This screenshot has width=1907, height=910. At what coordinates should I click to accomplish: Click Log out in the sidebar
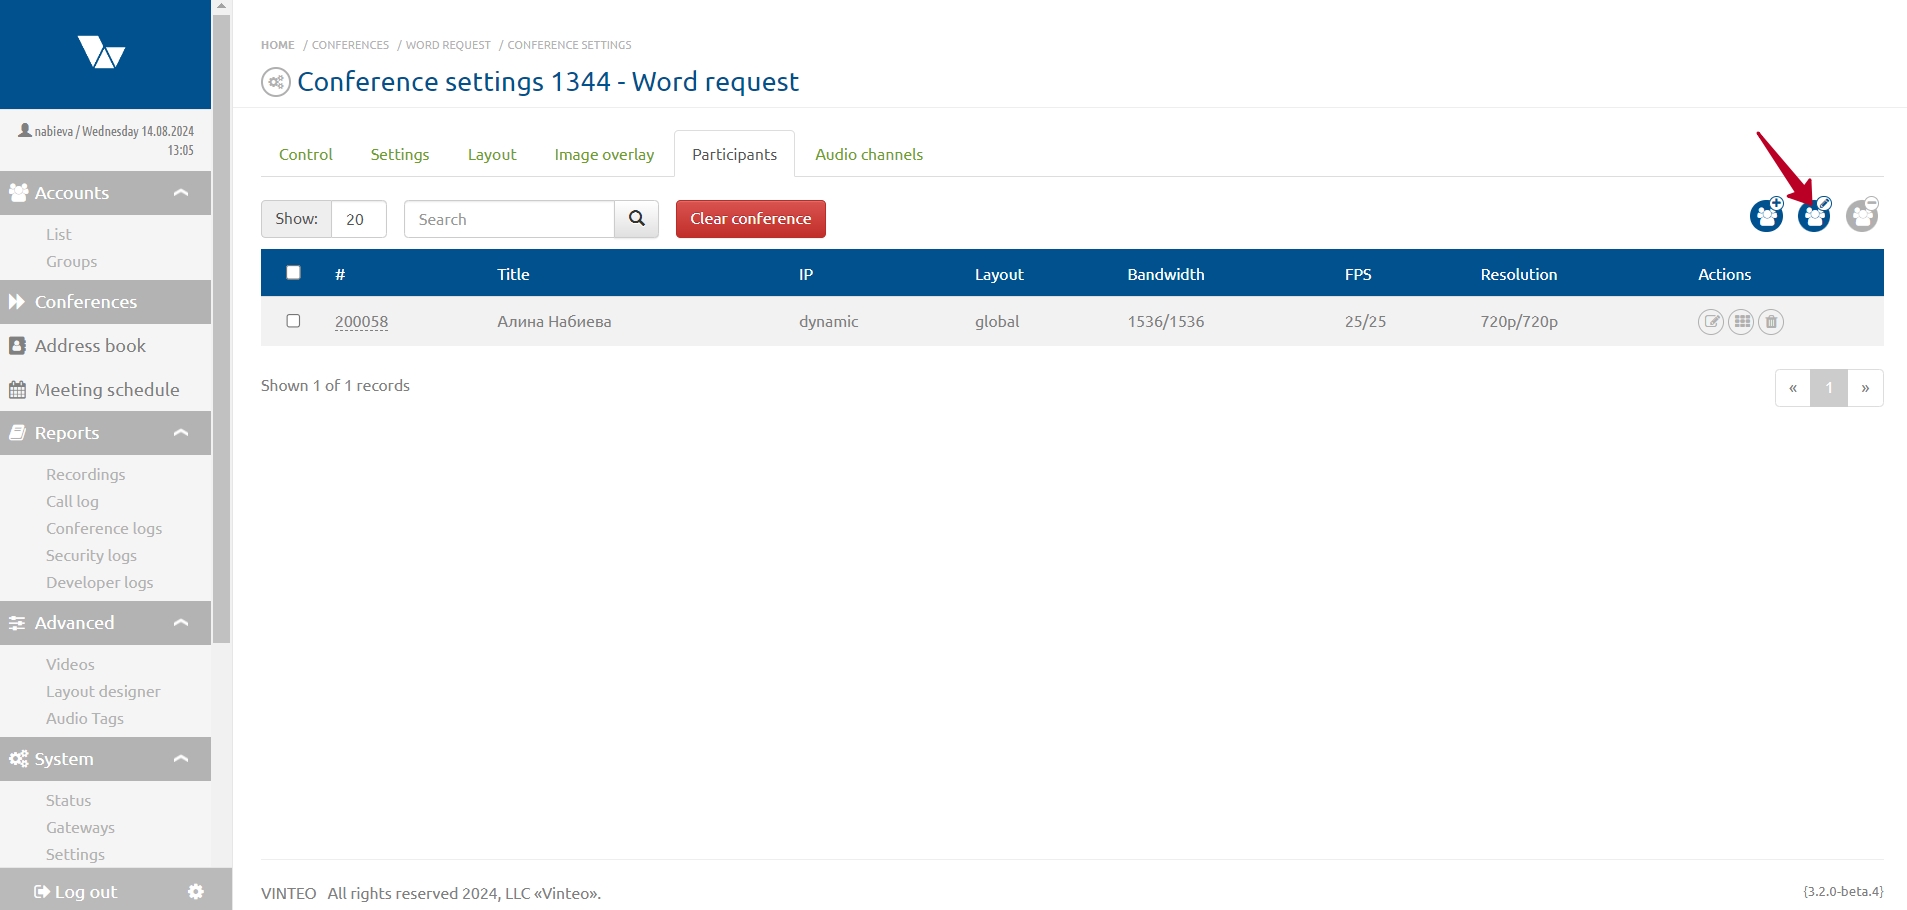point(76,892)
